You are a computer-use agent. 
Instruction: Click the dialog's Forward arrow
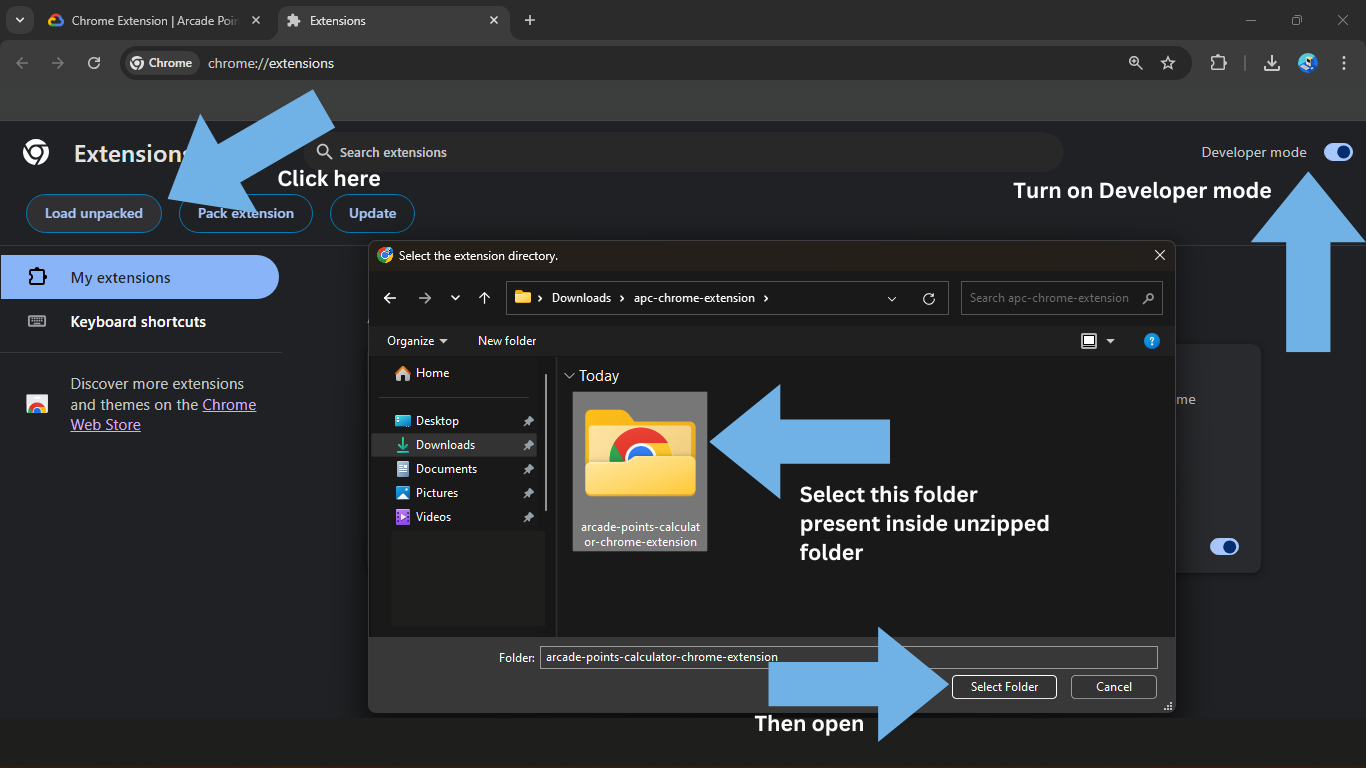click(425, 298)
